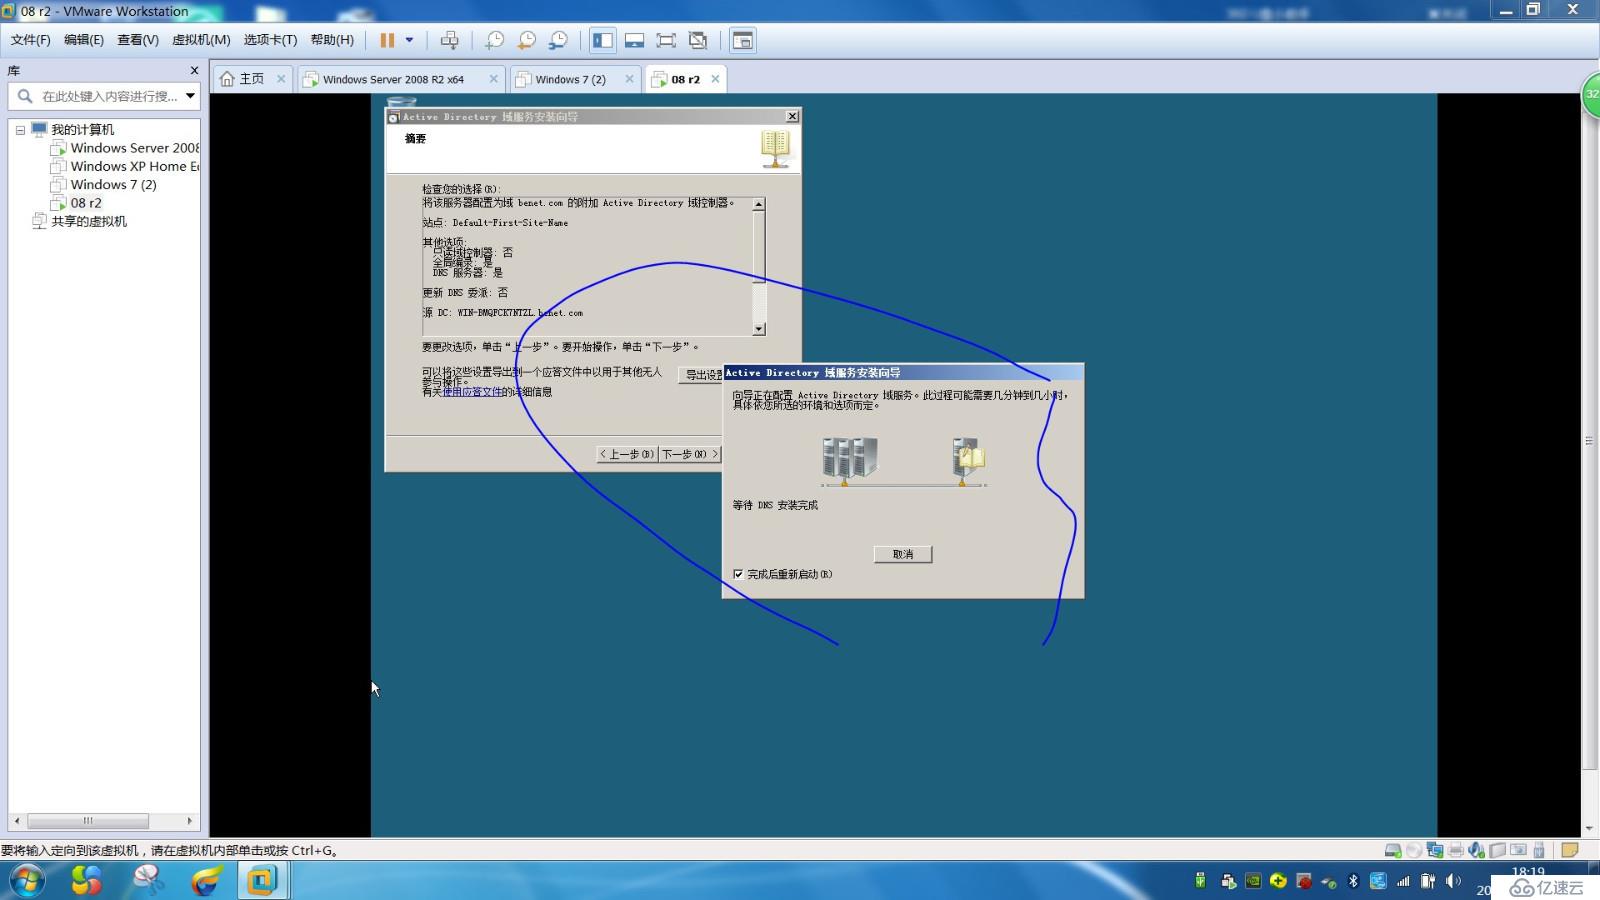Open the 文件(F) menu

pos(30,40)
